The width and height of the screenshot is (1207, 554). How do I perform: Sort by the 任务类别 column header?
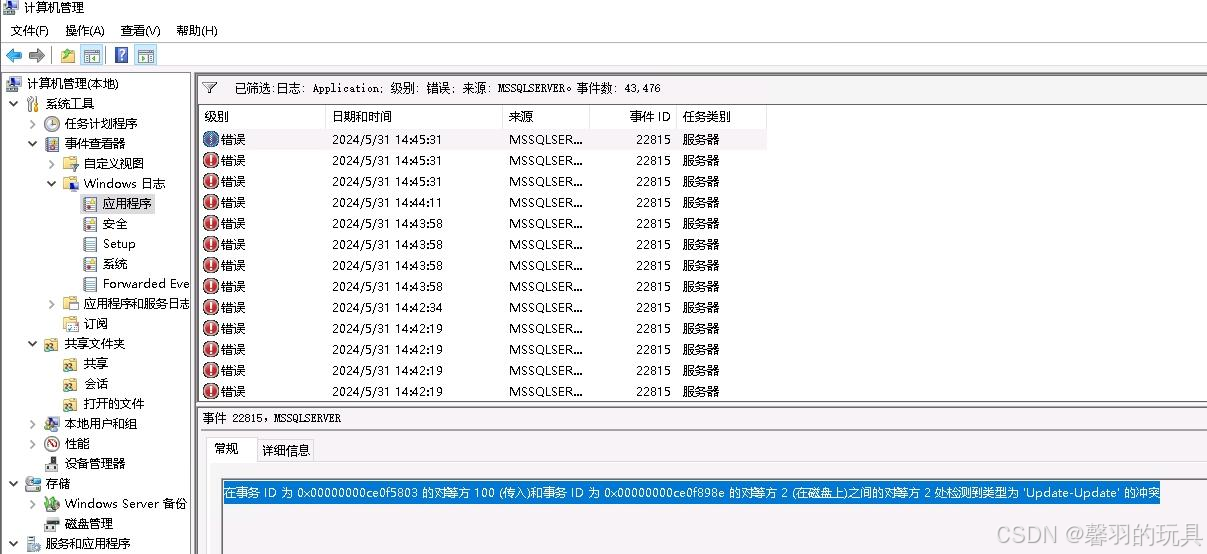(x=721, y=117)
